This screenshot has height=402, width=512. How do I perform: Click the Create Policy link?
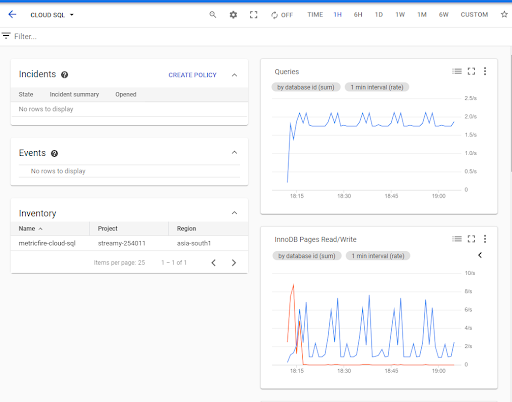tap(192, 75)
